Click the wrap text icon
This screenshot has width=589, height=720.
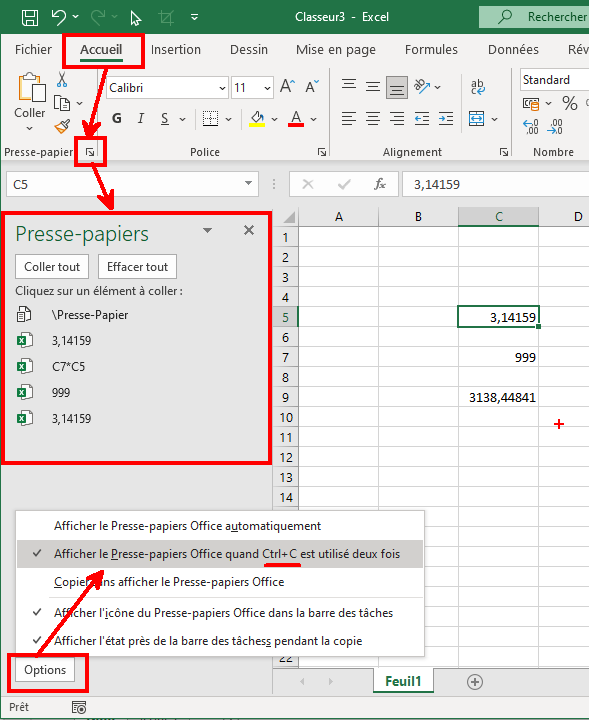pos(477,86)
